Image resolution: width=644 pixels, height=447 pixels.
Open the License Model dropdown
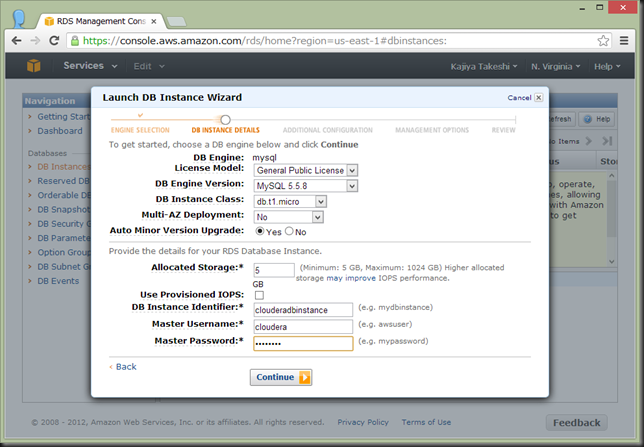306,170
